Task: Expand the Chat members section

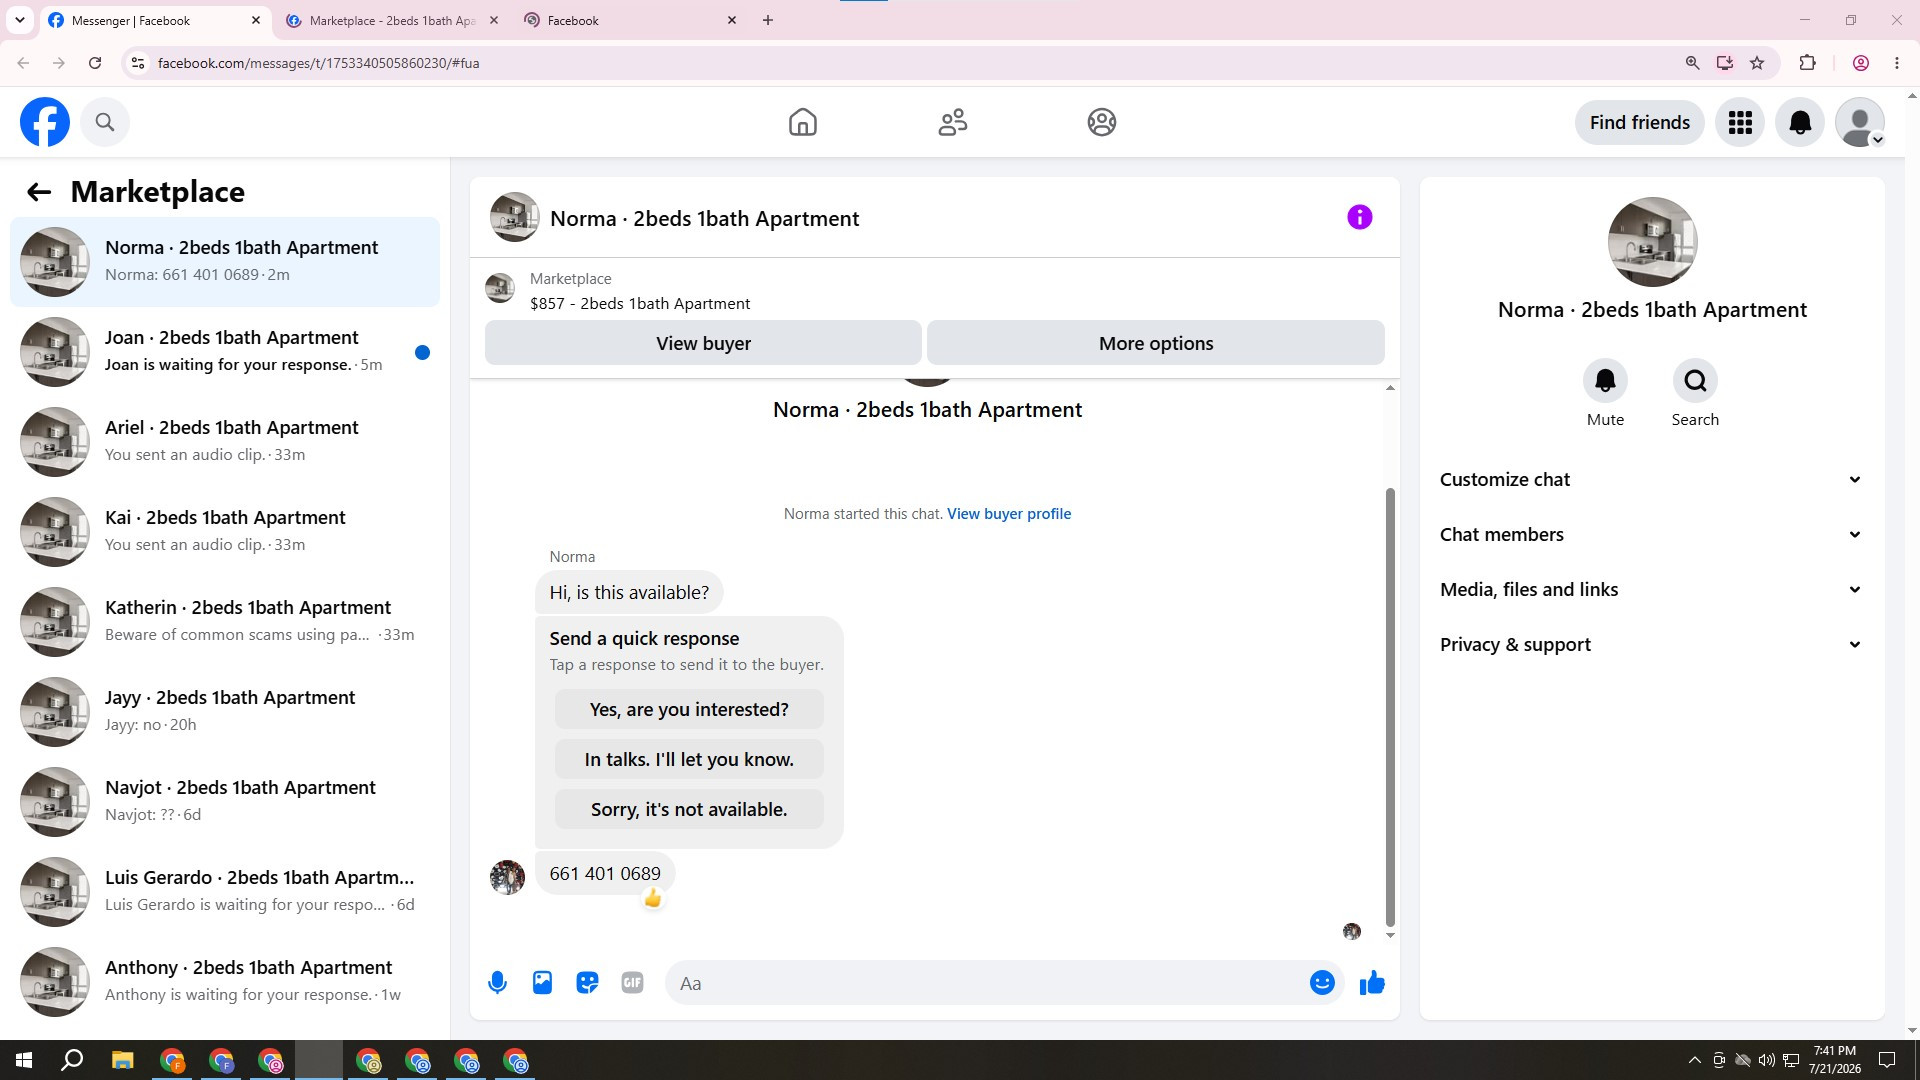Action: point(1652,535)
